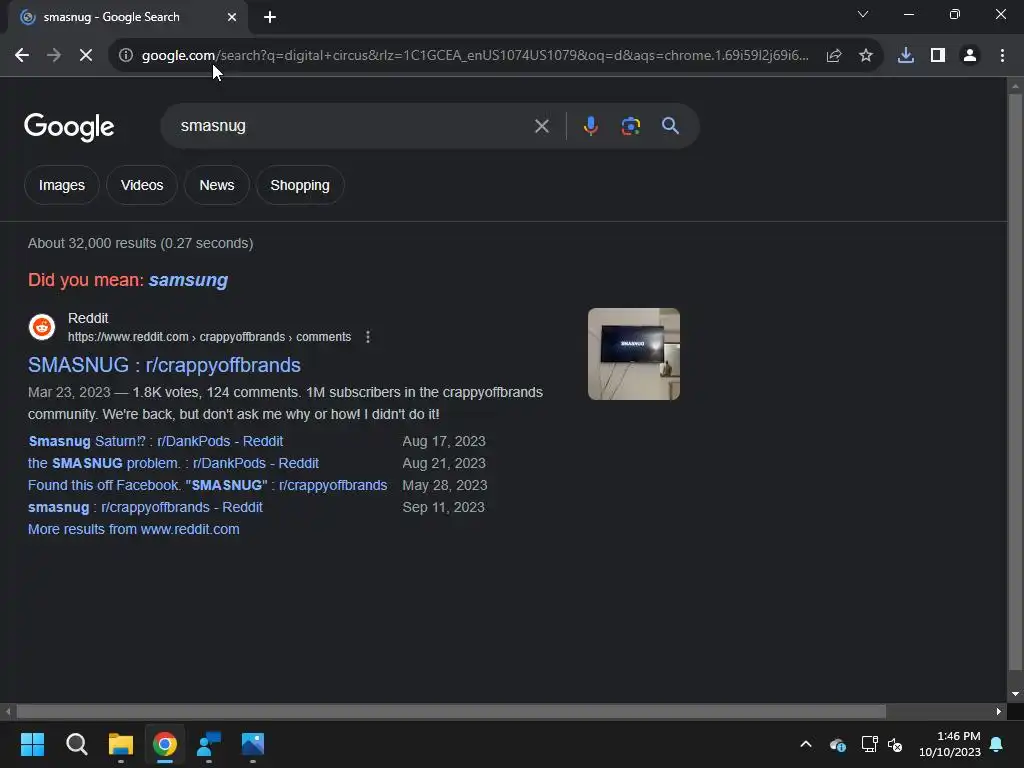Open File Explorer from taskbar
The height and width of the screenshot is (768, 1024).
click(x=121, y=744)
